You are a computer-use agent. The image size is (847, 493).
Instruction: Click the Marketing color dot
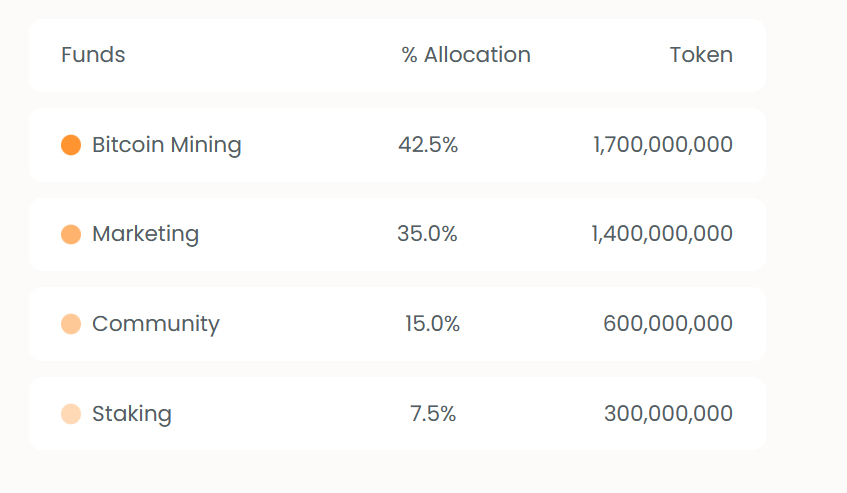[71, 234]
